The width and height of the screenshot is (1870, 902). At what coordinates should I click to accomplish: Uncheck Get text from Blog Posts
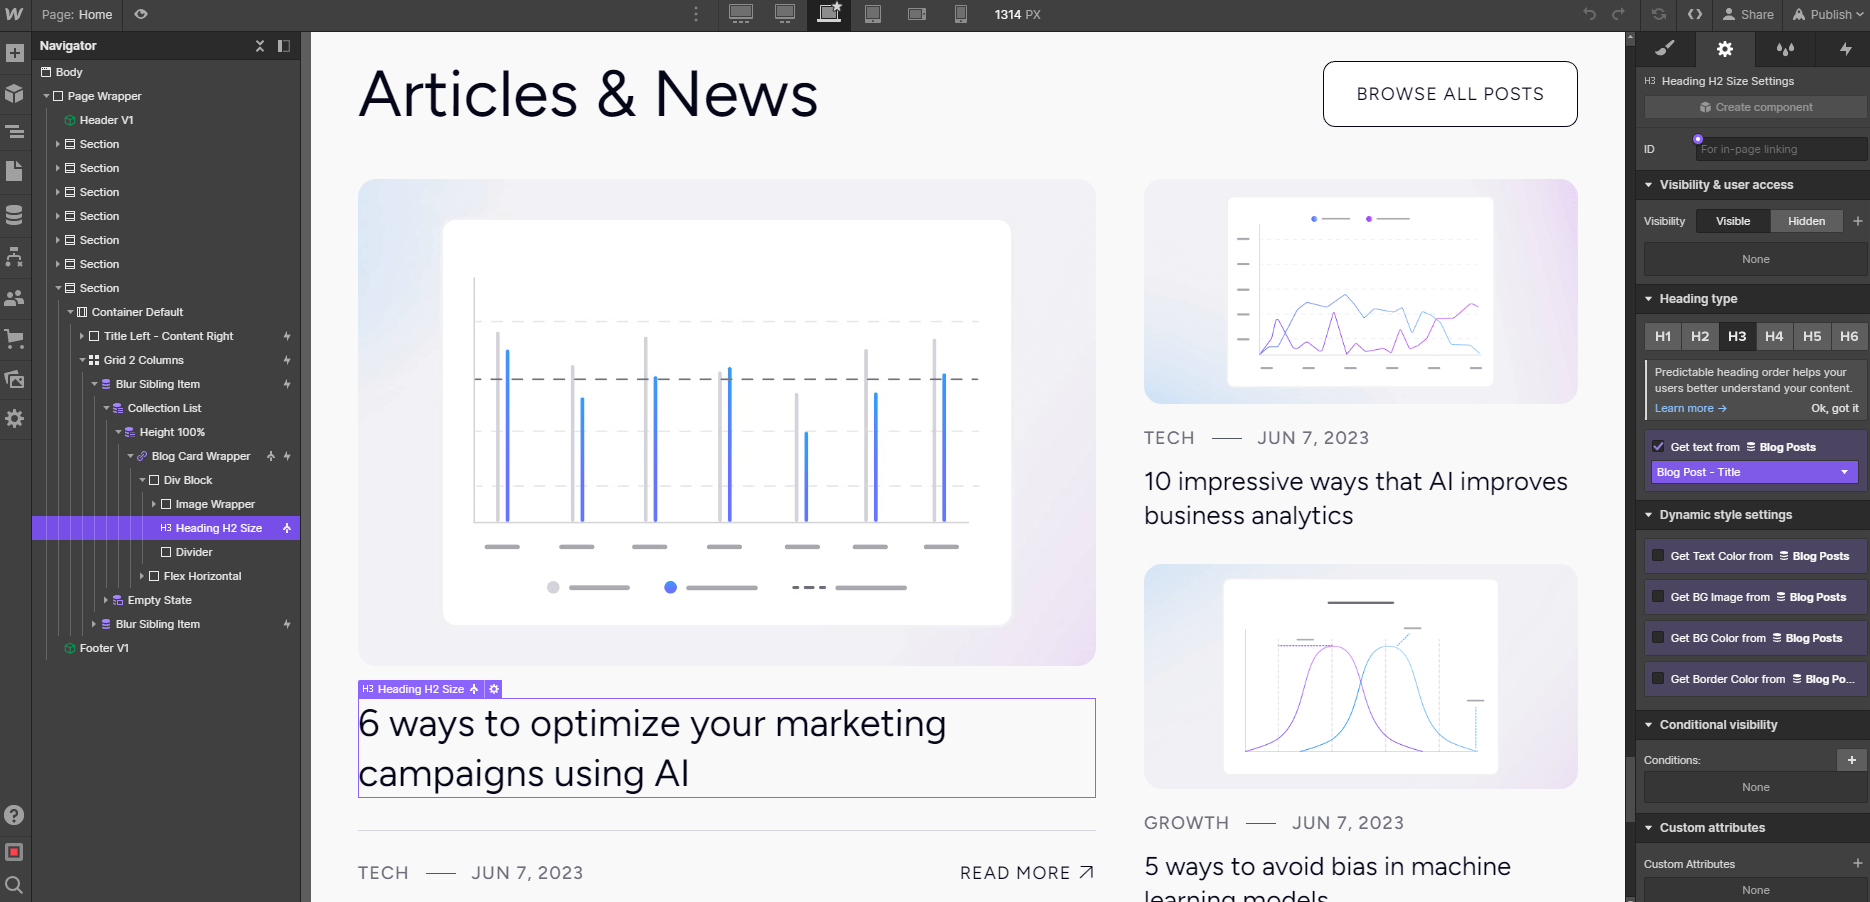tap(1659, 446)
